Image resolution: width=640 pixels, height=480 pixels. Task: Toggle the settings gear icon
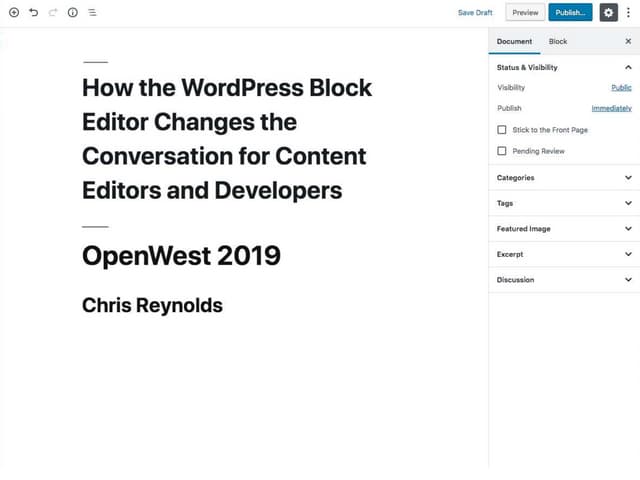(x=608, y=13)
